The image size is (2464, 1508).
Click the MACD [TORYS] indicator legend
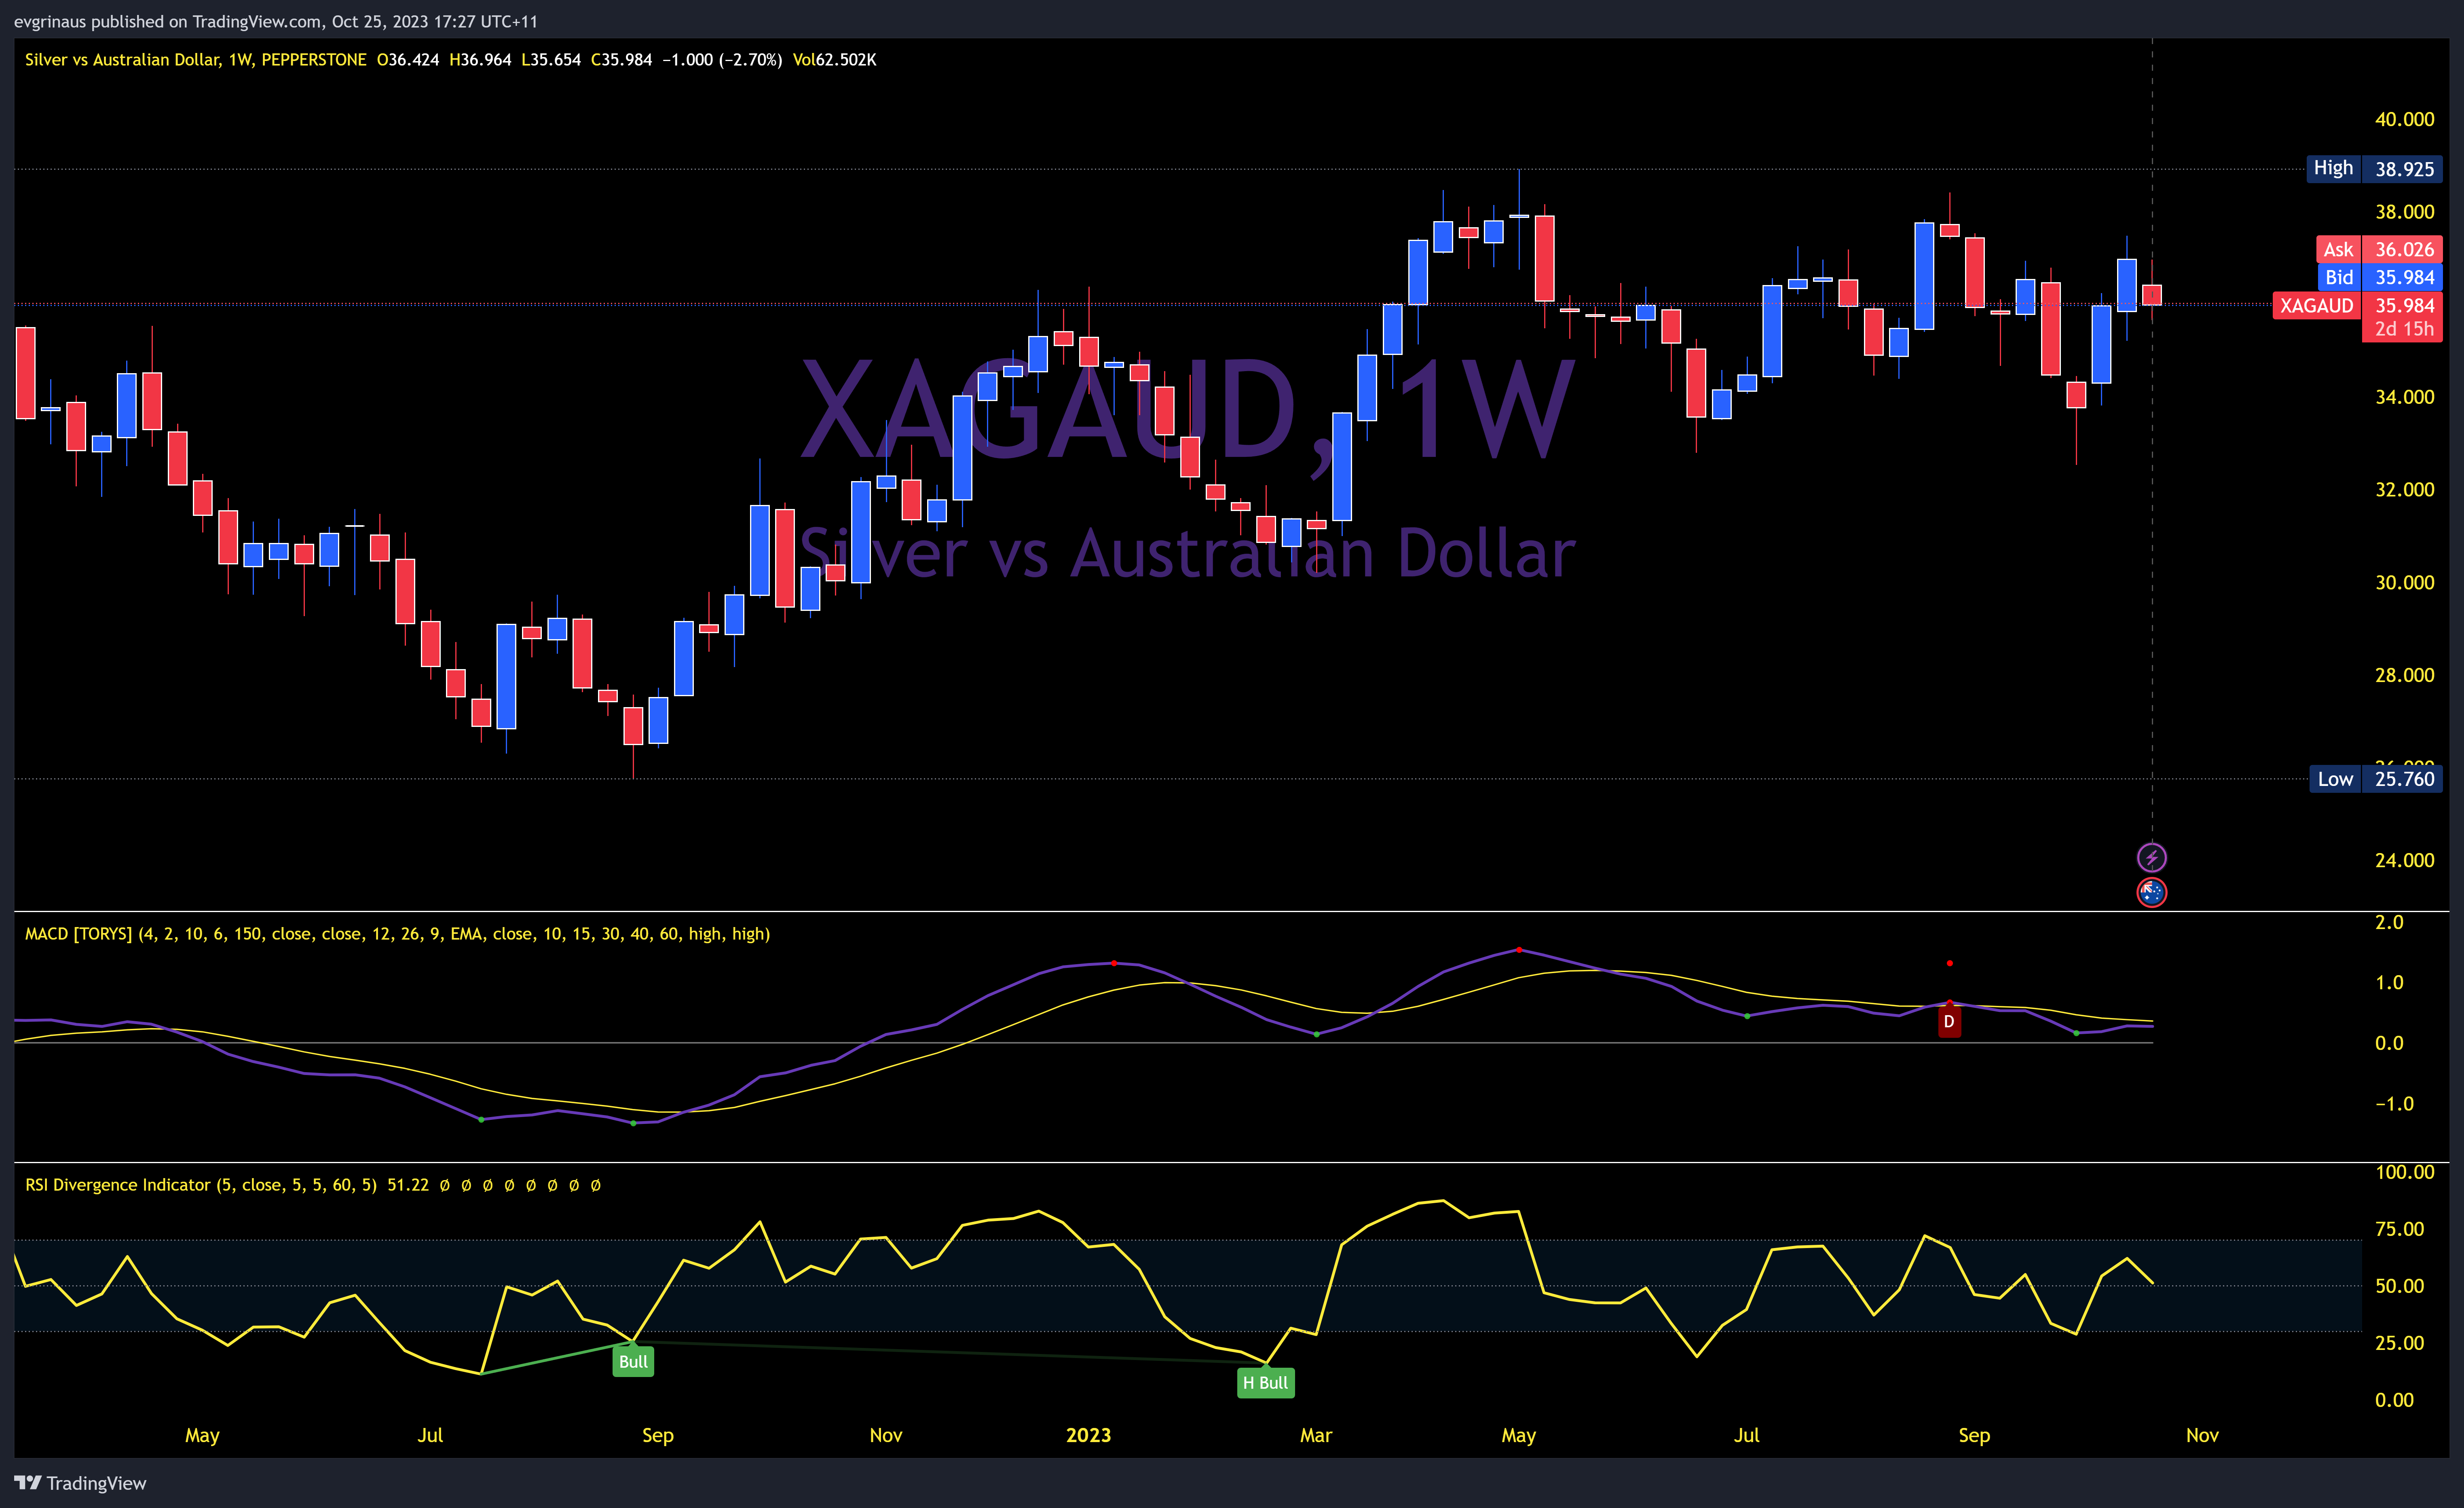coord(397,934)
